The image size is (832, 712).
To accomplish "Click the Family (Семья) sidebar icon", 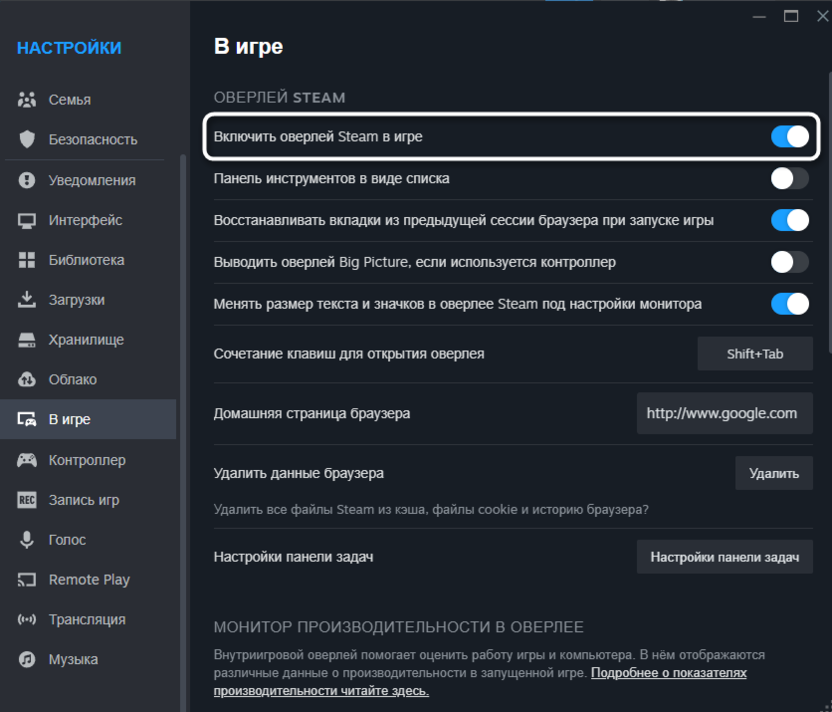I will [x=27, y=100].
